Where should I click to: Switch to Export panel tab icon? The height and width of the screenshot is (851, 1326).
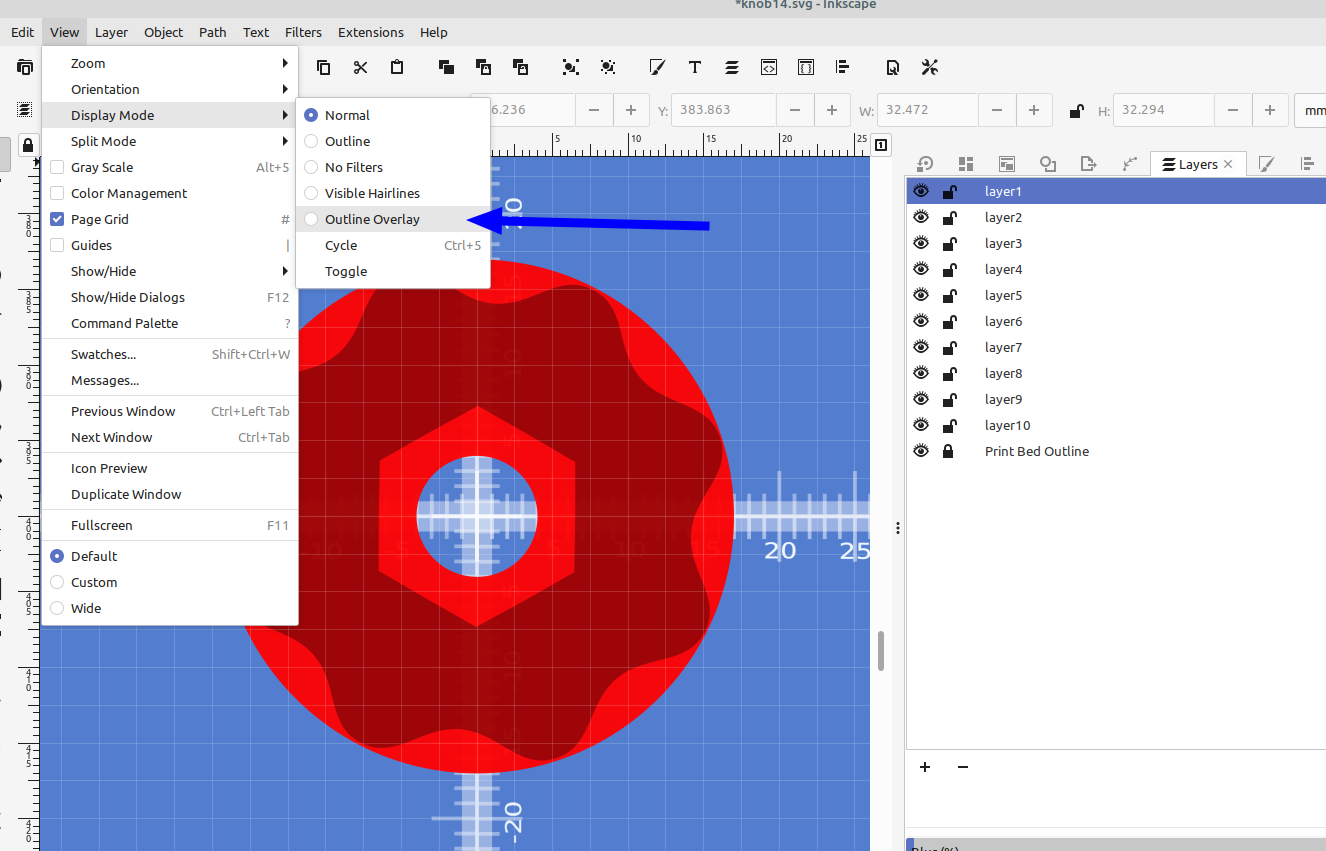tap(1089, 164)
